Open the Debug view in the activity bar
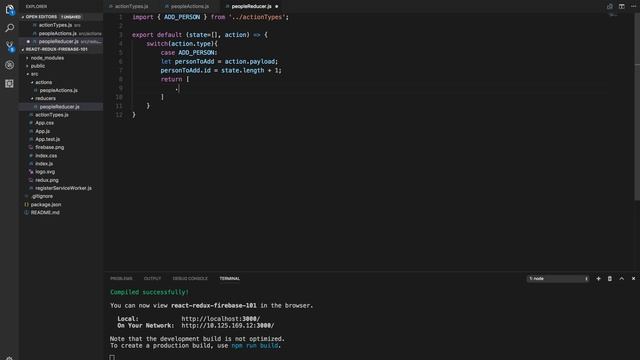 tap(9, 65)
